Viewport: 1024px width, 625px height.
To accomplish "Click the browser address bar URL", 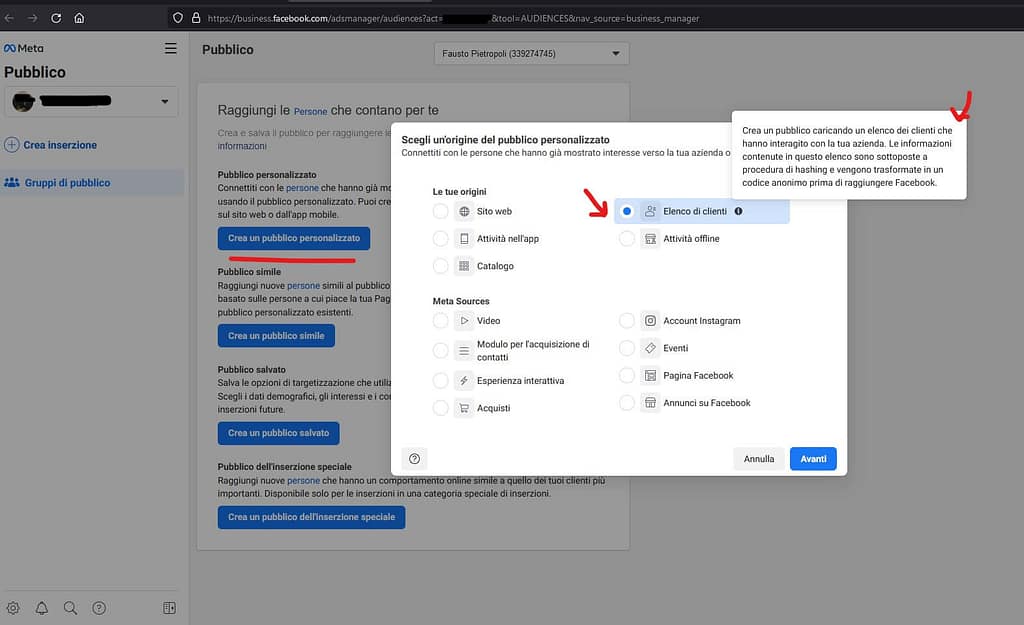I will (x=453, y=18).
